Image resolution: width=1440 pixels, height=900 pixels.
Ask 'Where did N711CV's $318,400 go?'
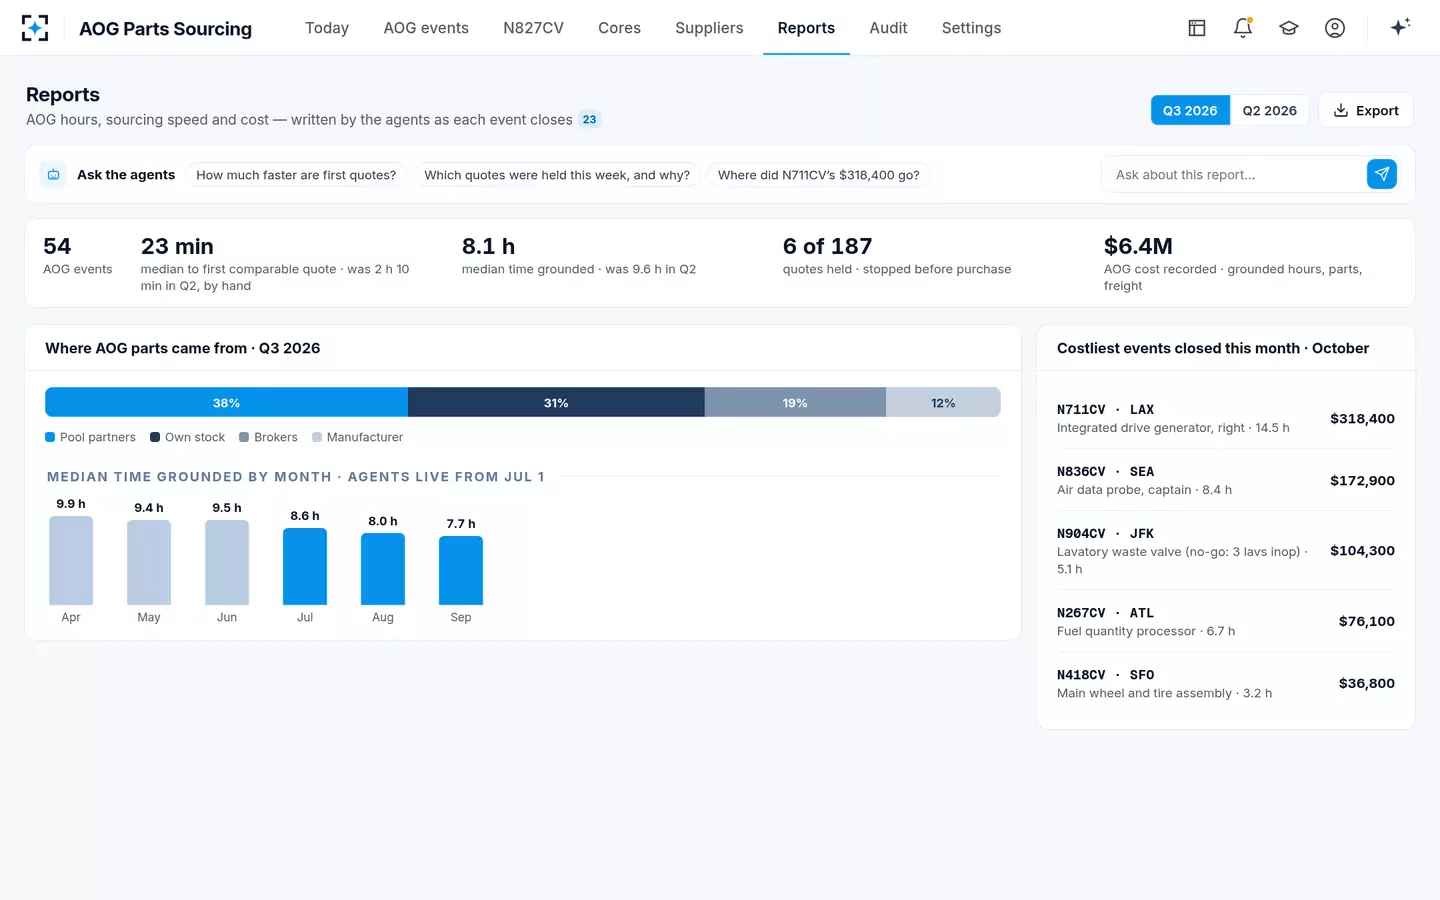pyautogui.click(x=819, y=175)
